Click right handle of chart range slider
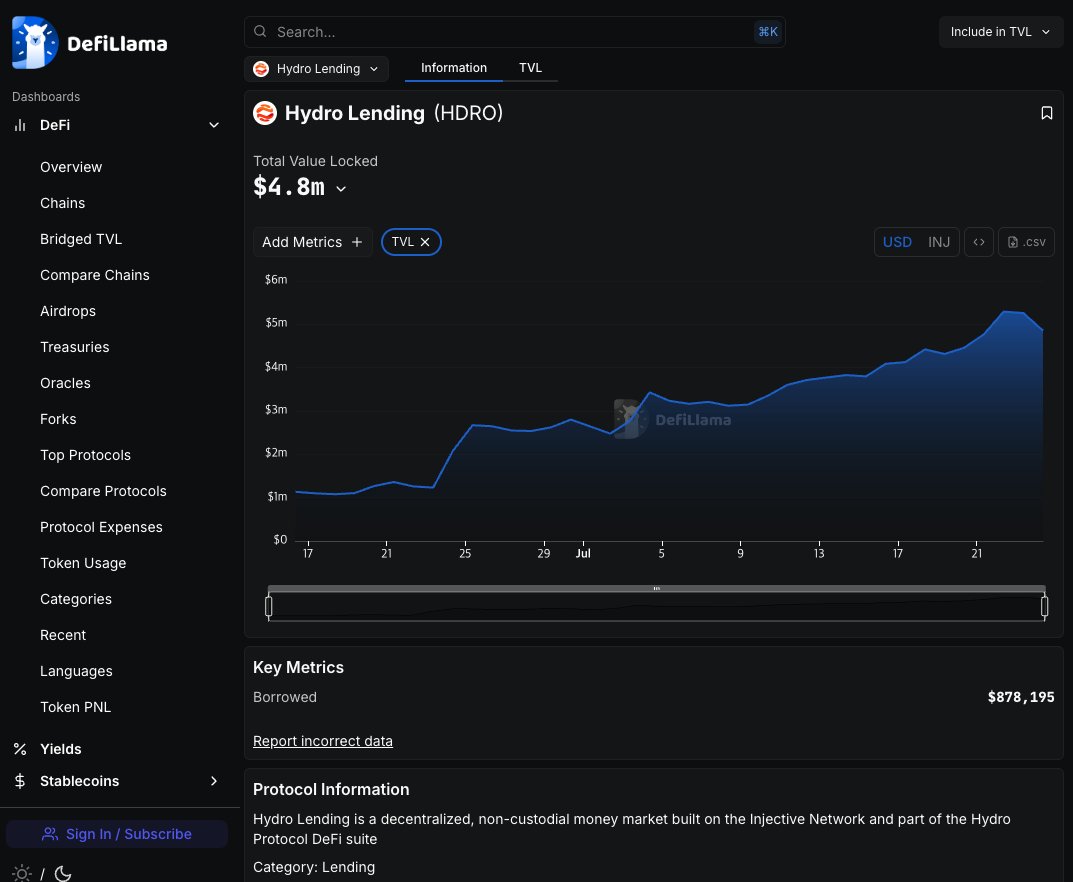 click(1044, 606)
